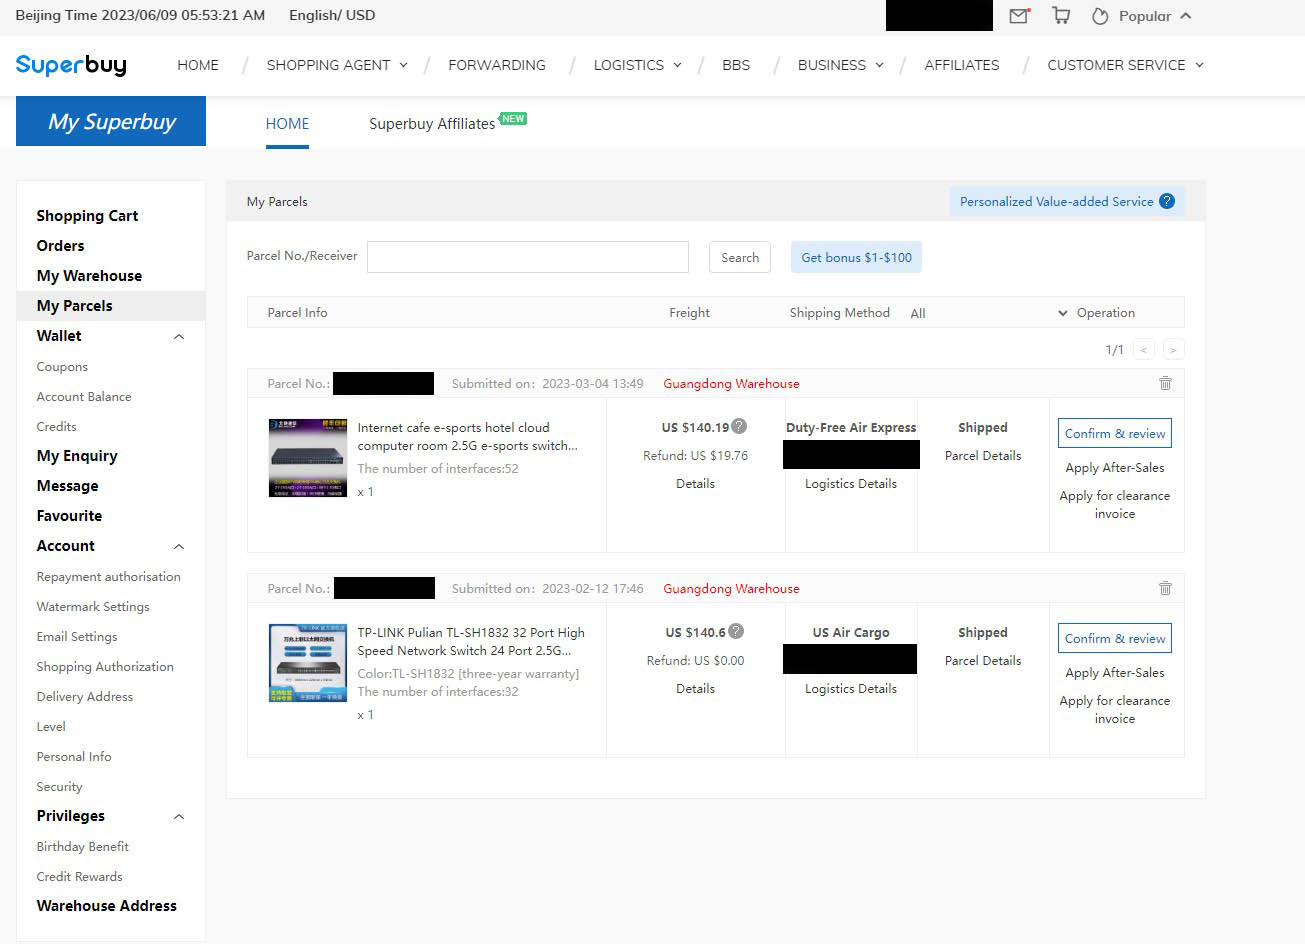The height and width of the screenshot is (944, 1305).
Task: Delete the first parcel with trash icon
Action: [x=1164, y=383]
